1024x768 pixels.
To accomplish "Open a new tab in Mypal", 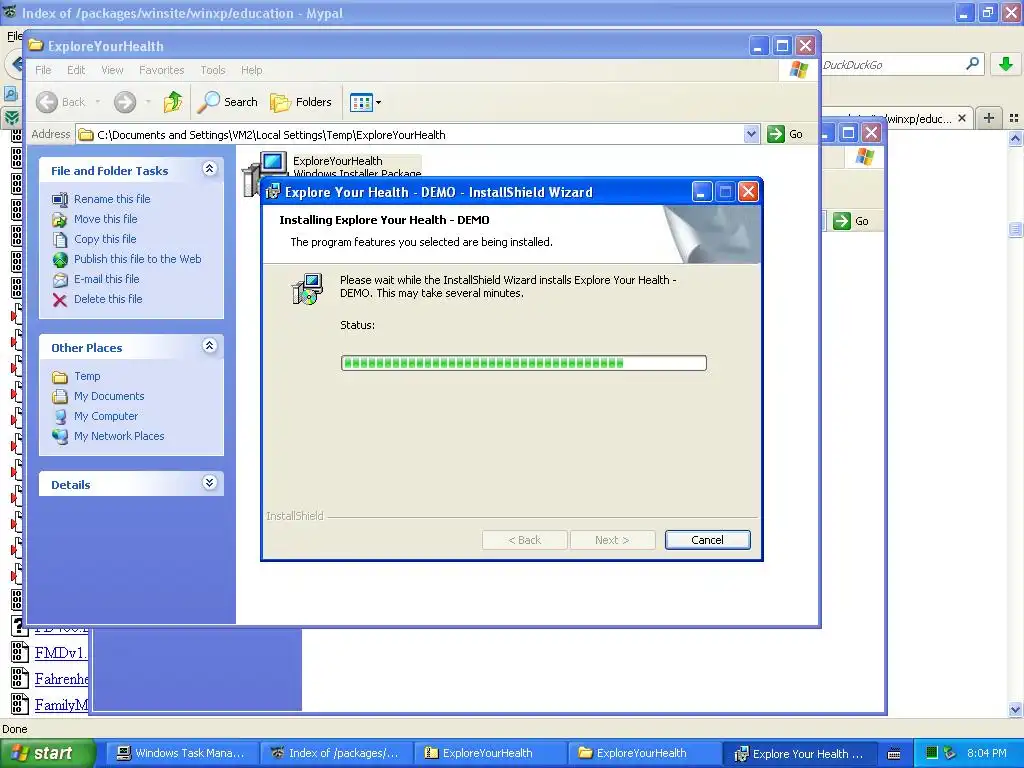I will pyautogui.click(x=989, y=118).
